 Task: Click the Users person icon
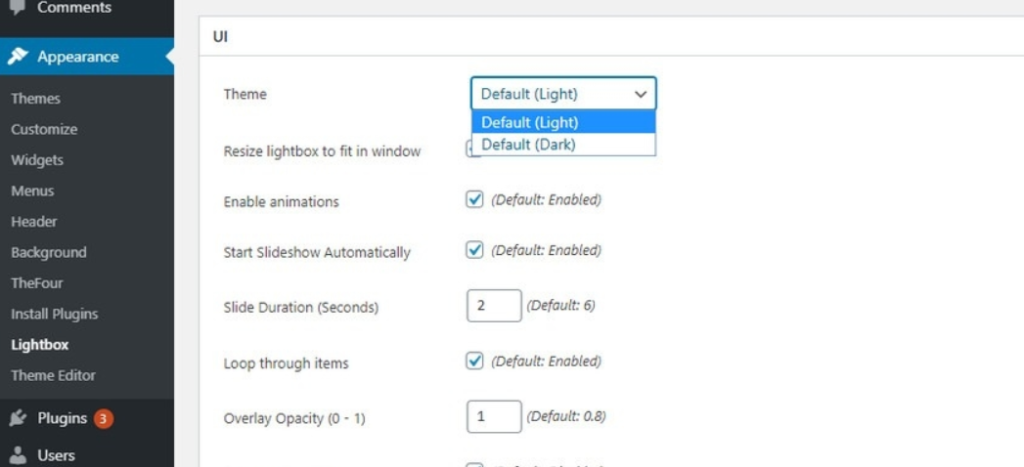[18, 455]
